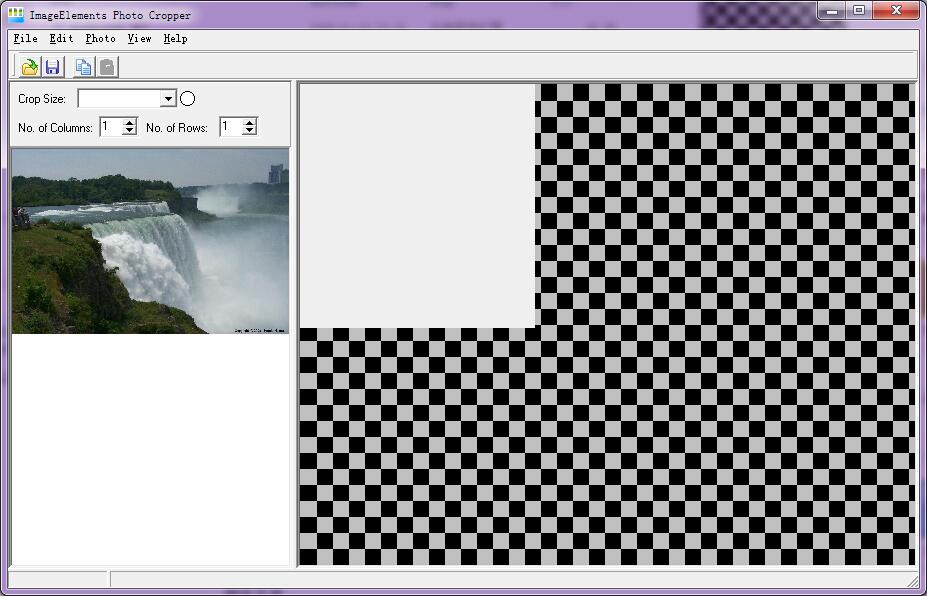Image resolution: width=927 pixels, height=596 pixels.
Task: Decrease No. of Rows with the down arrow
Action: 249,131
